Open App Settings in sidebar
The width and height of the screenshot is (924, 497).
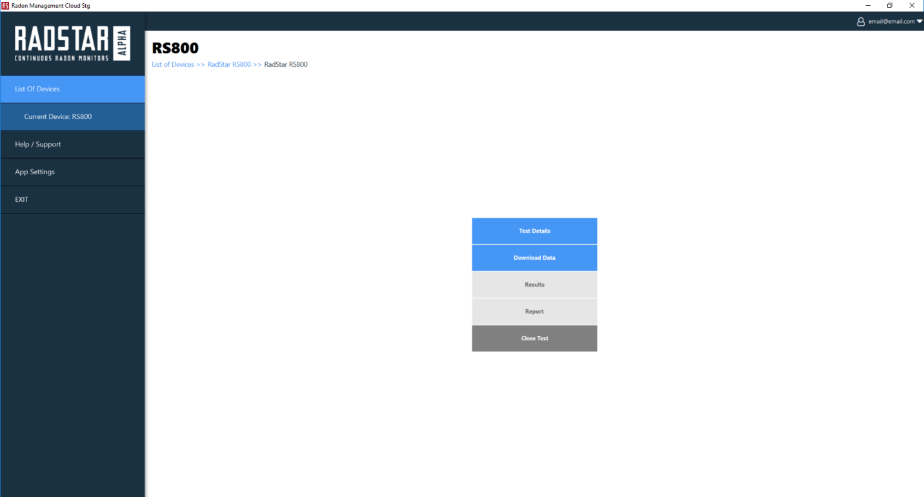72,172
